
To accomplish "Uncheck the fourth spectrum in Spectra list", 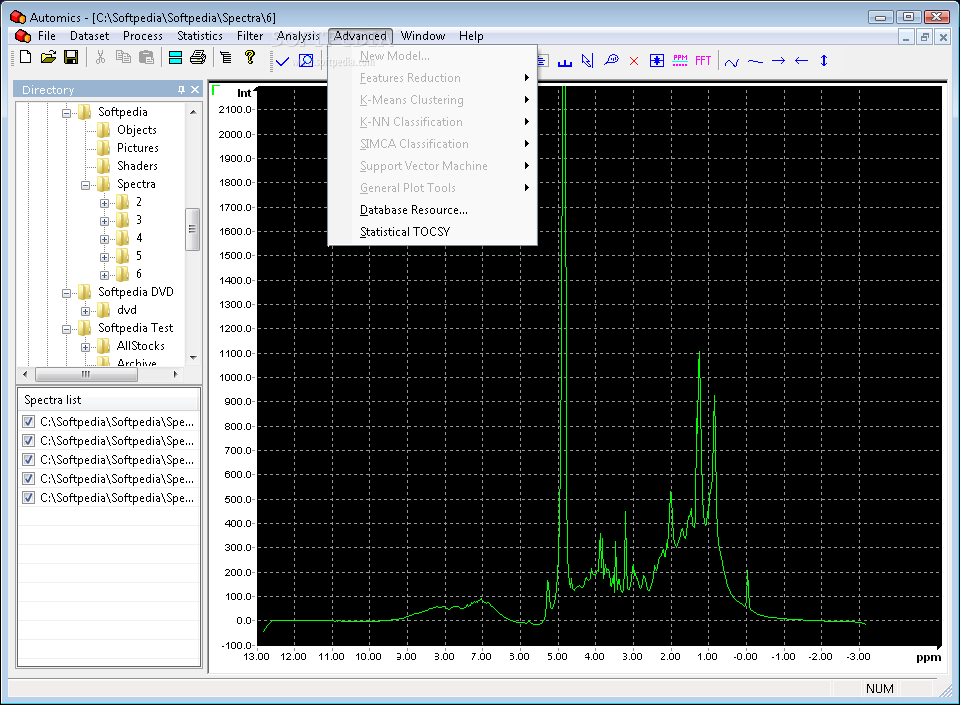I will coord(28,478).
